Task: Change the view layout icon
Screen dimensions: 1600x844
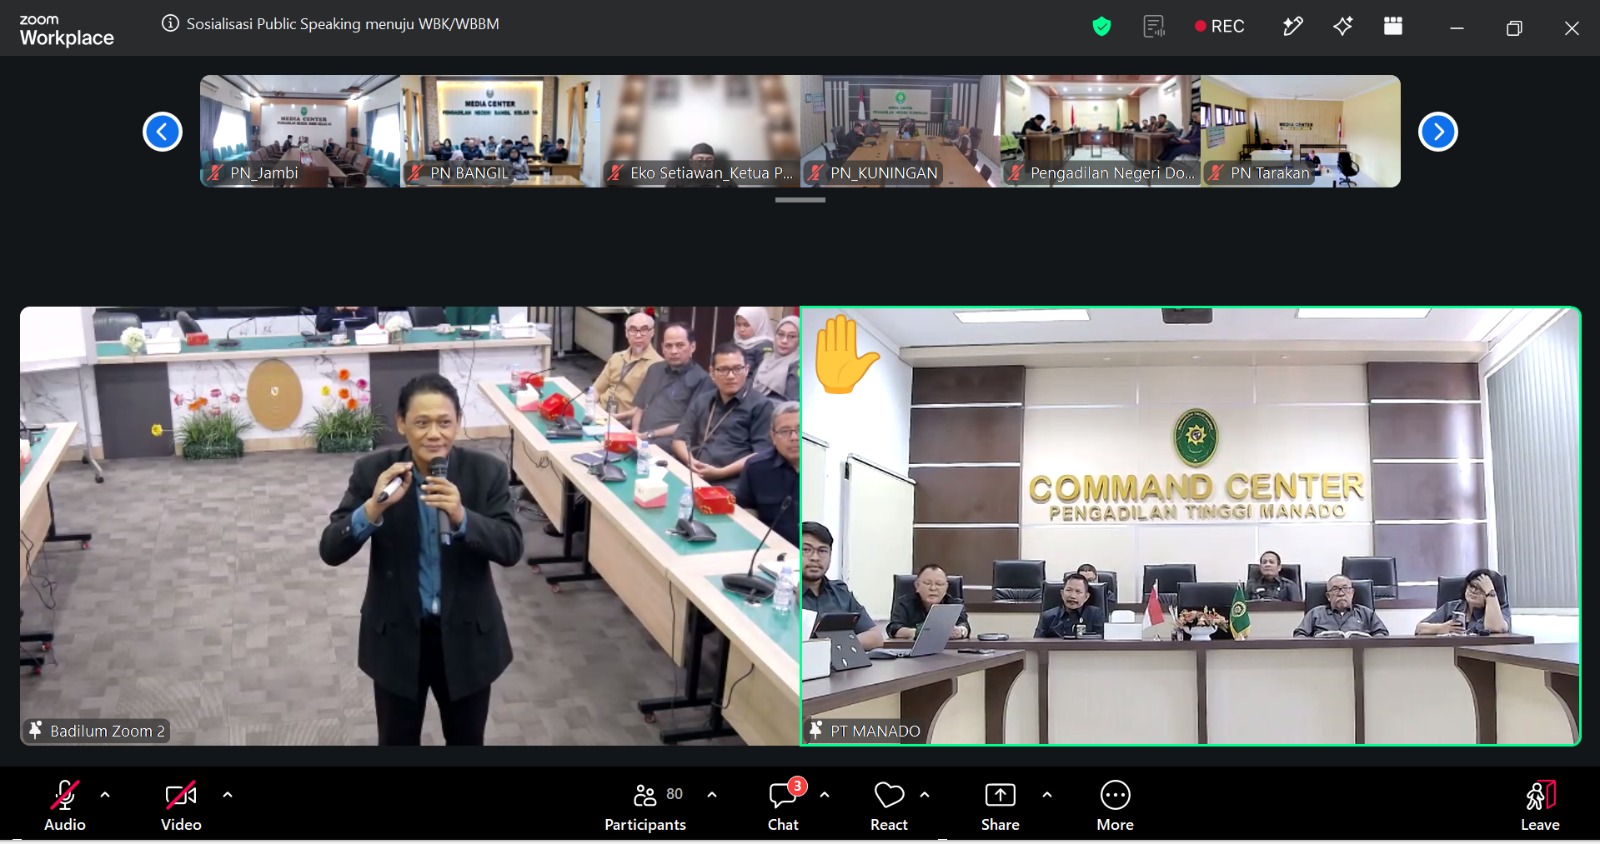Action: pos(1393,26)
